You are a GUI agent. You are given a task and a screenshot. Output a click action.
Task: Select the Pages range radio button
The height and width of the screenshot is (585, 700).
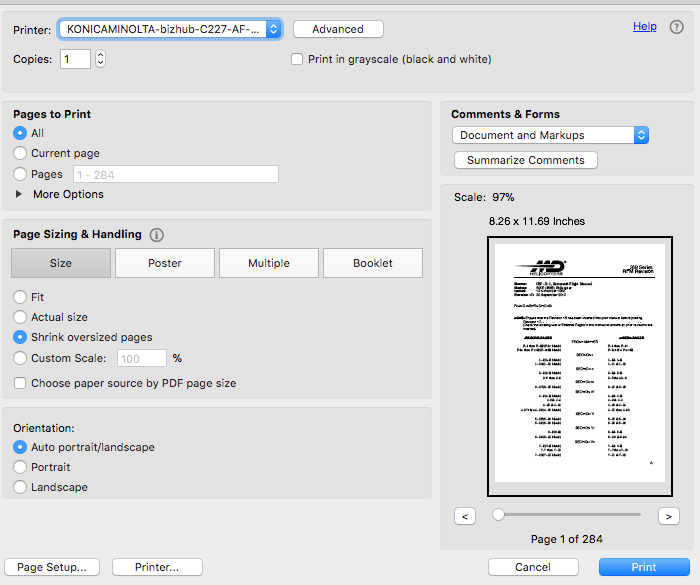click(x=20, y=174)
